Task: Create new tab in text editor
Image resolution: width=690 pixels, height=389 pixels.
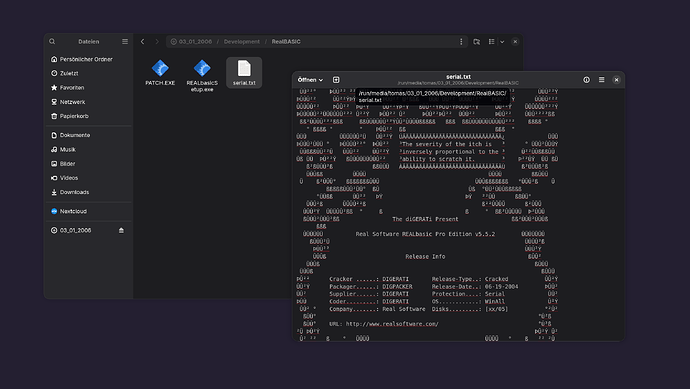Action: 336,80
